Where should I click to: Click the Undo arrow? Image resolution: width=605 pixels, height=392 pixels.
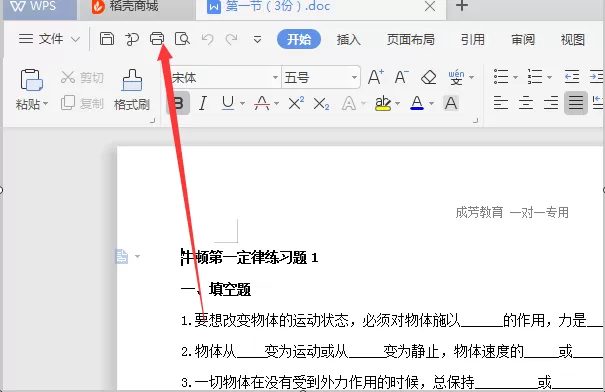click(208, 39)
